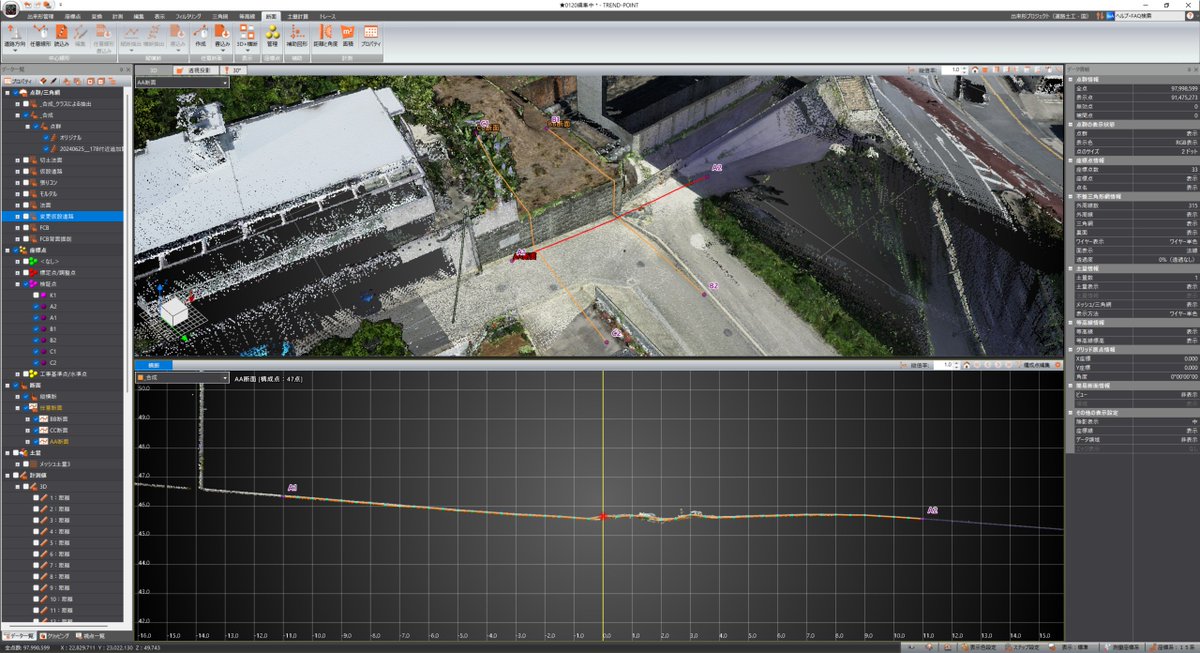
Task: Collapse the 点群/三角網 tree node
Action: pos(6,92)
